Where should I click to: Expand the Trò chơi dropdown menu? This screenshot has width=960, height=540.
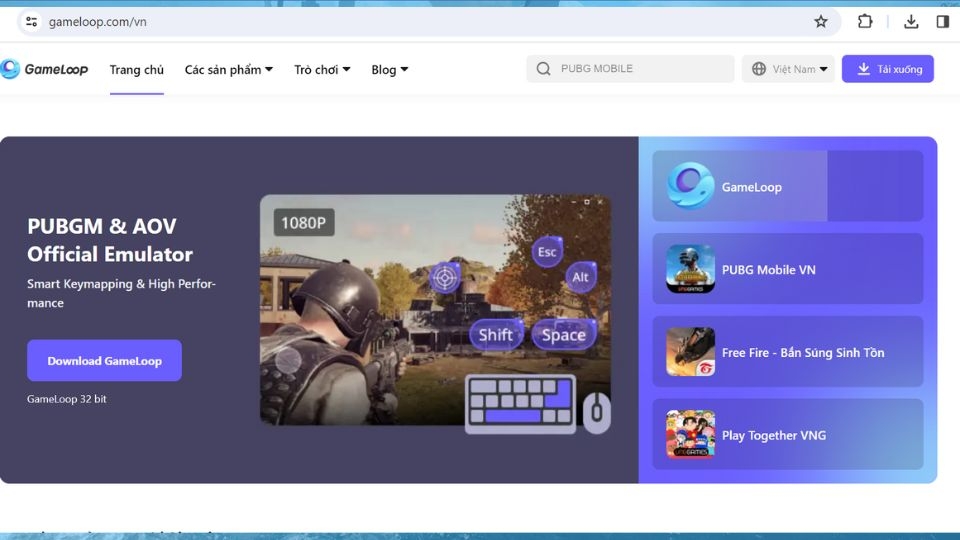322,69
